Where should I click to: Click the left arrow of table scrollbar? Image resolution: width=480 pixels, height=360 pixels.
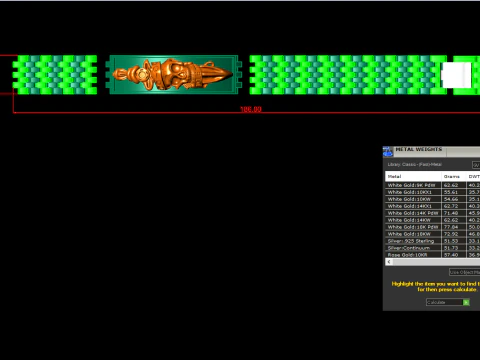pos(389,262)
